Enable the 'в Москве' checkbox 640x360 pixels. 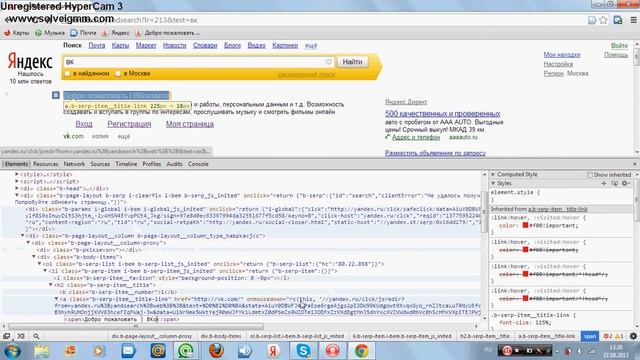coord(118,73)
